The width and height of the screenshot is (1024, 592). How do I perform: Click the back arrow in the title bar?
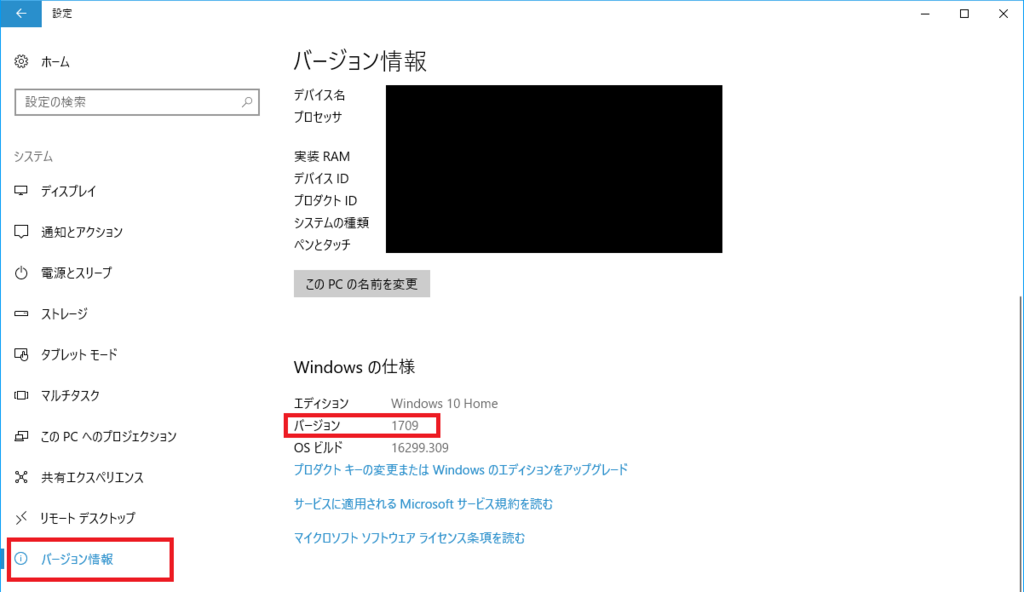click(x=19, y=13)
